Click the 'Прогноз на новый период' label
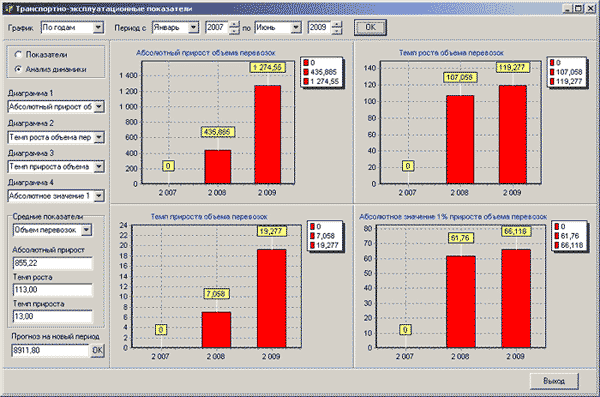 tap(55, 337)
